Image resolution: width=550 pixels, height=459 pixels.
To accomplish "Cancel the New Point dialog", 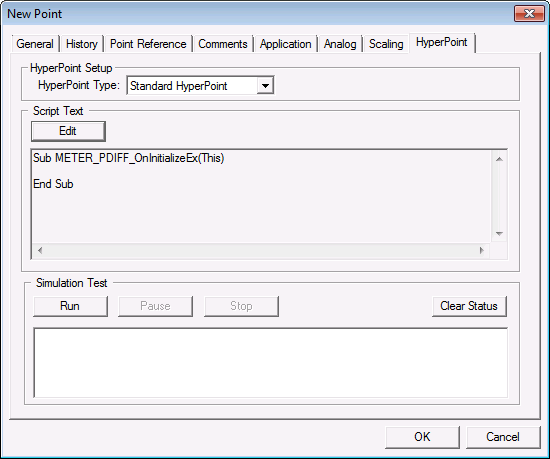I will tap(503, 437).
